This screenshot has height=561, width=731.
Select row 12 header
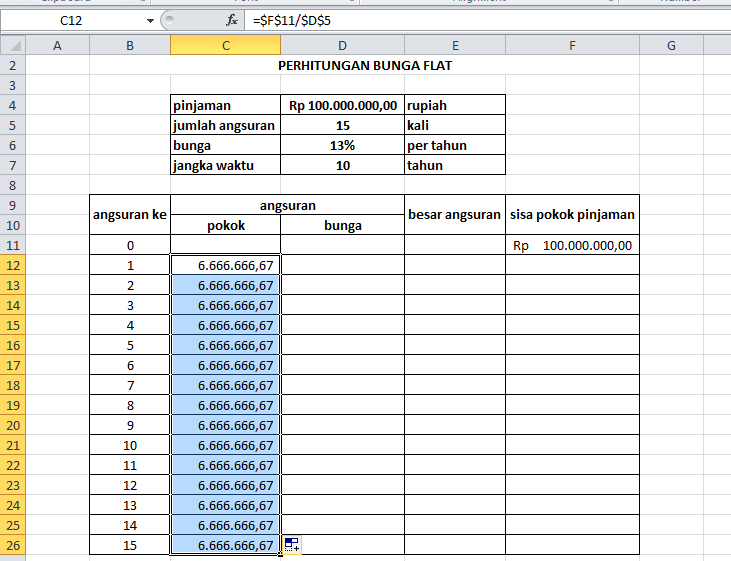pos(13,265)
